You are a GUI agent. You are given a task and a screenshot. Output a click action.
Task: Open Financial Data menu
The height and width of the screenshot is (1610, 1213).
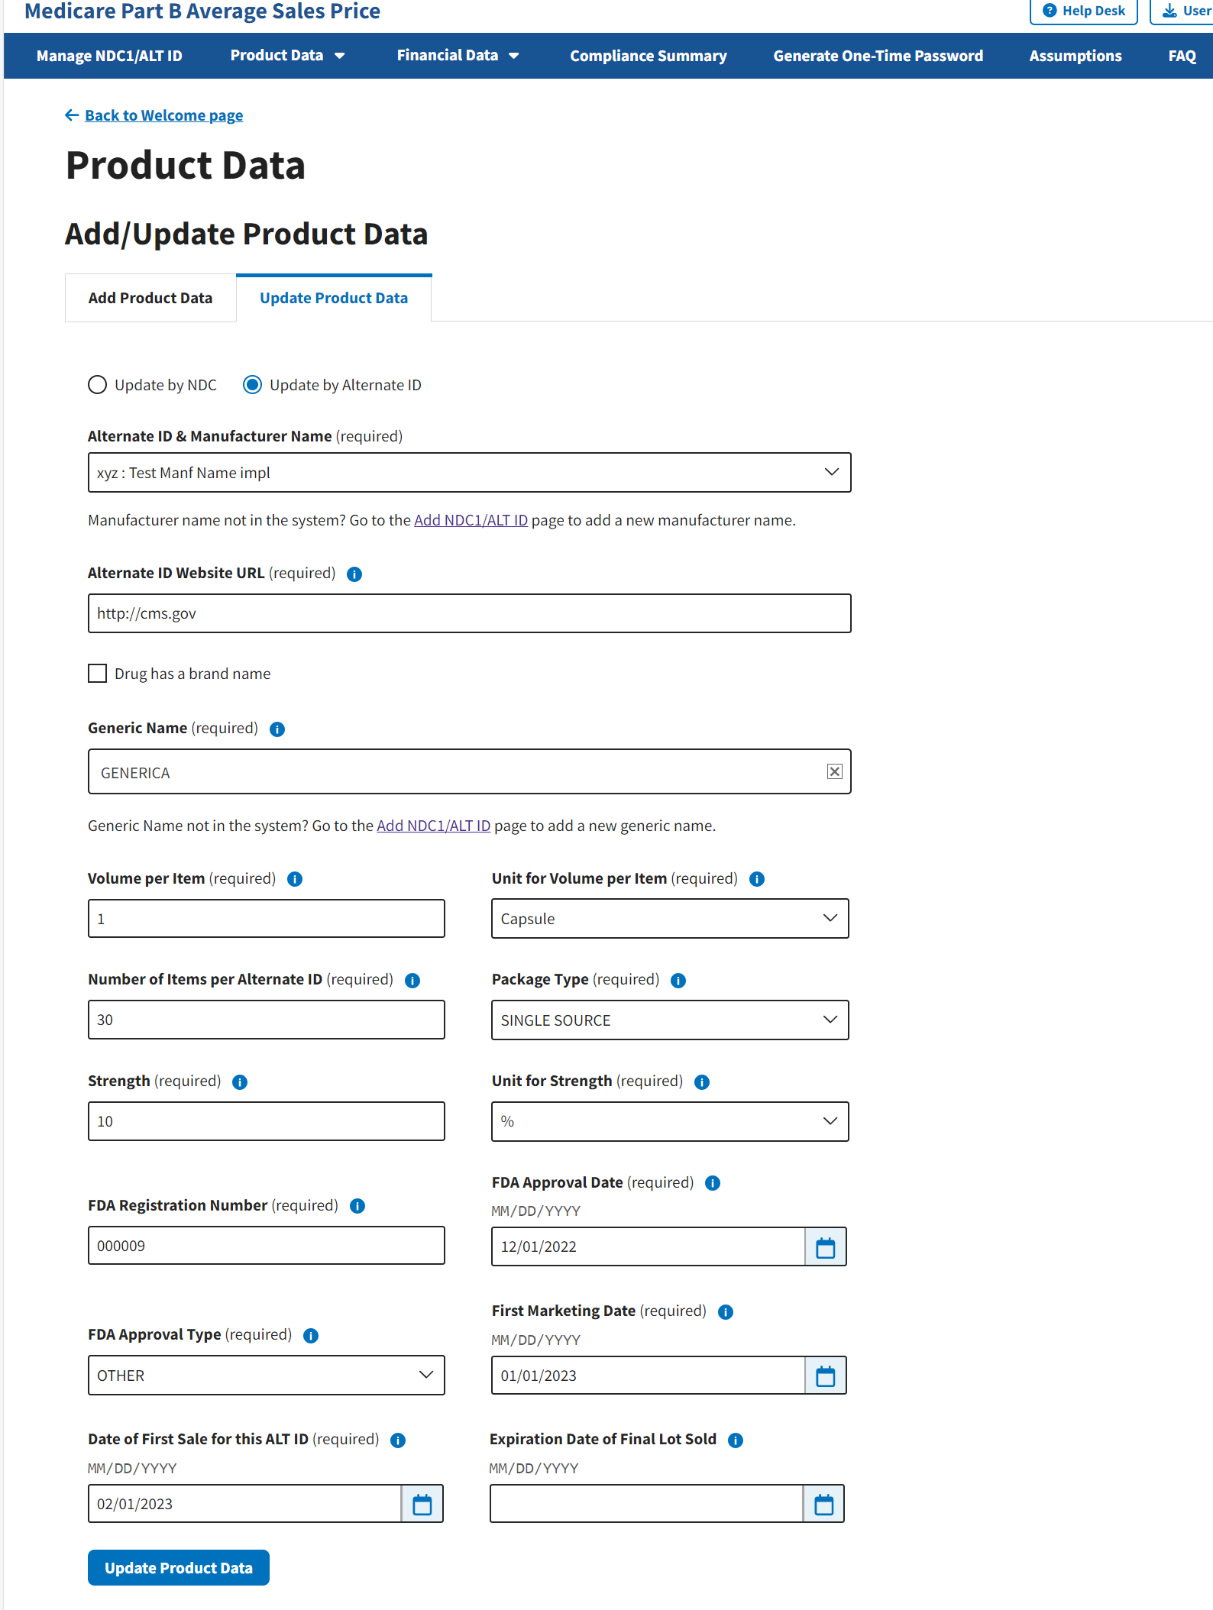pyautogui.click(x=457, y=56)
